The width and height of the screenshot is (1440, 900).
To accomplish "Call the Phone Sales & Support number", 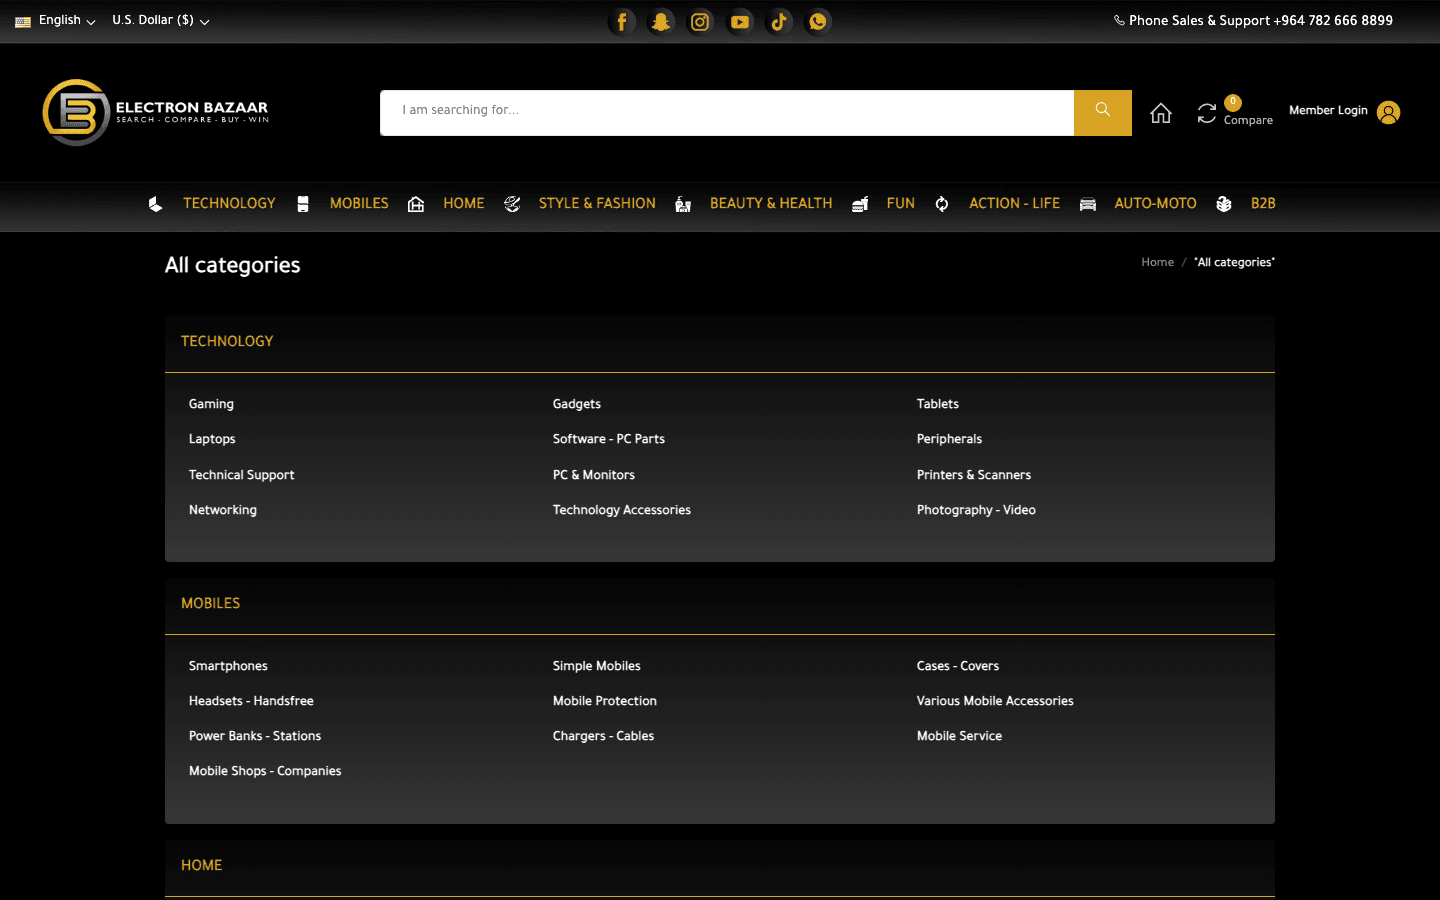I will click(1253, 20).
